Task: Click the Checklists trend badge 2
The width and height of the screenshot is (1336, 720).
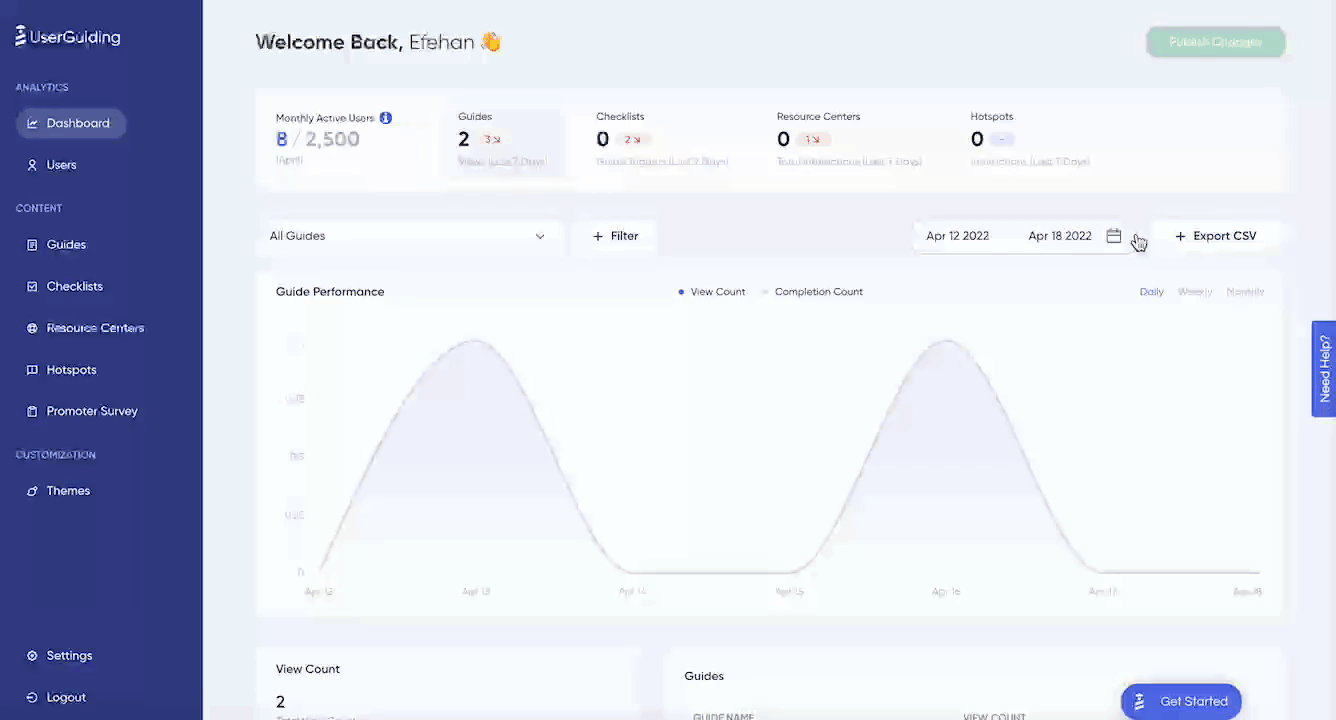Action: coord(631,140)
